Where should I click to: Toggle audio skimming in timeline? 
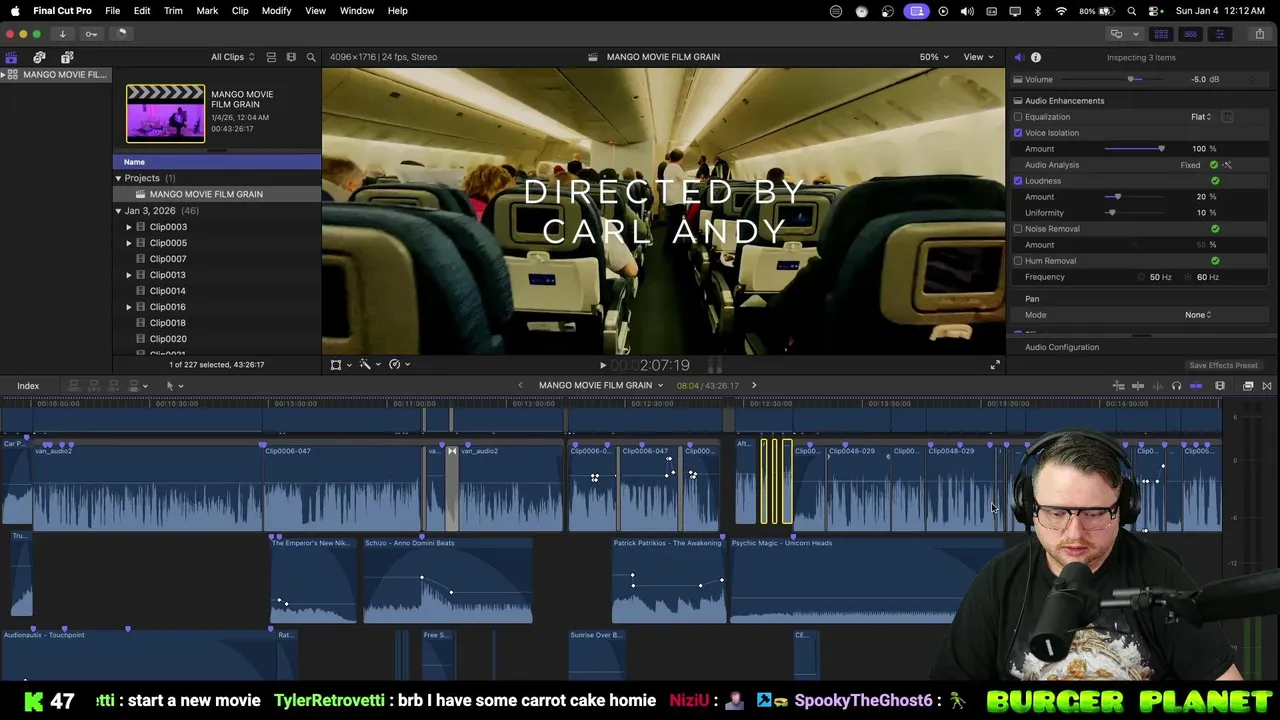click(x=1158, y=386)
